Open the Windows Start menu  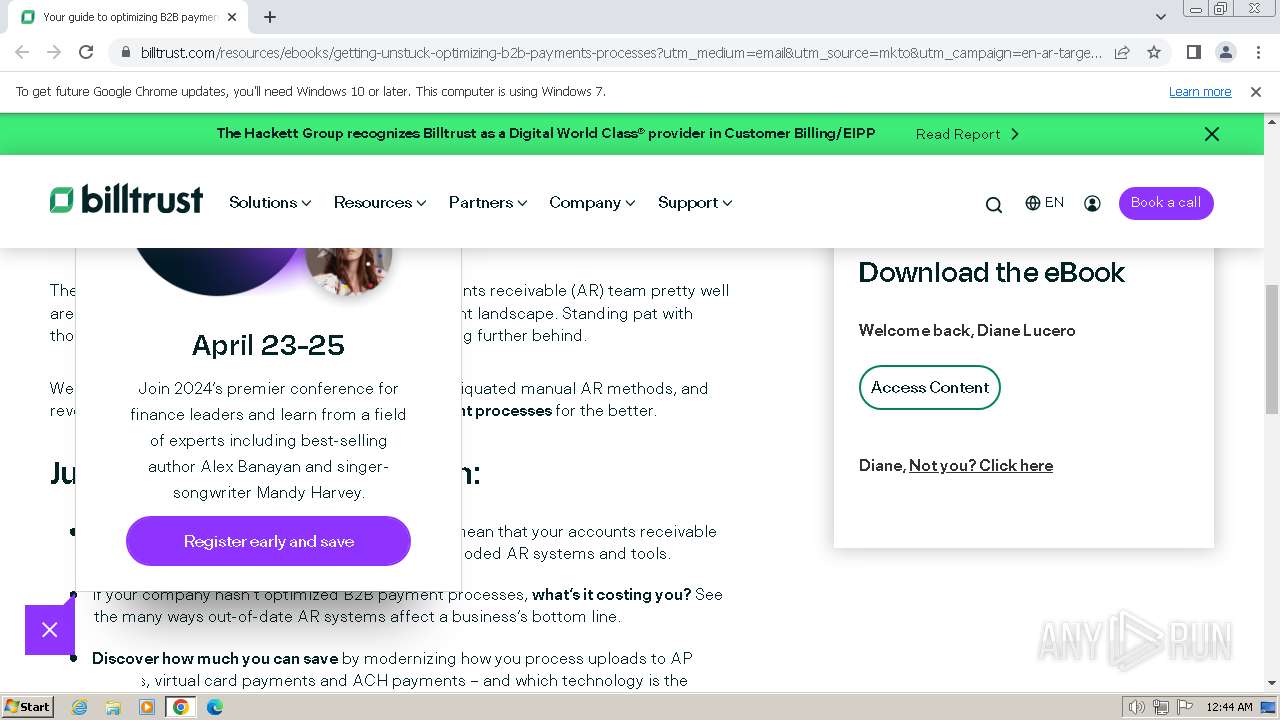pyautogui.click(x=27, y=707)
